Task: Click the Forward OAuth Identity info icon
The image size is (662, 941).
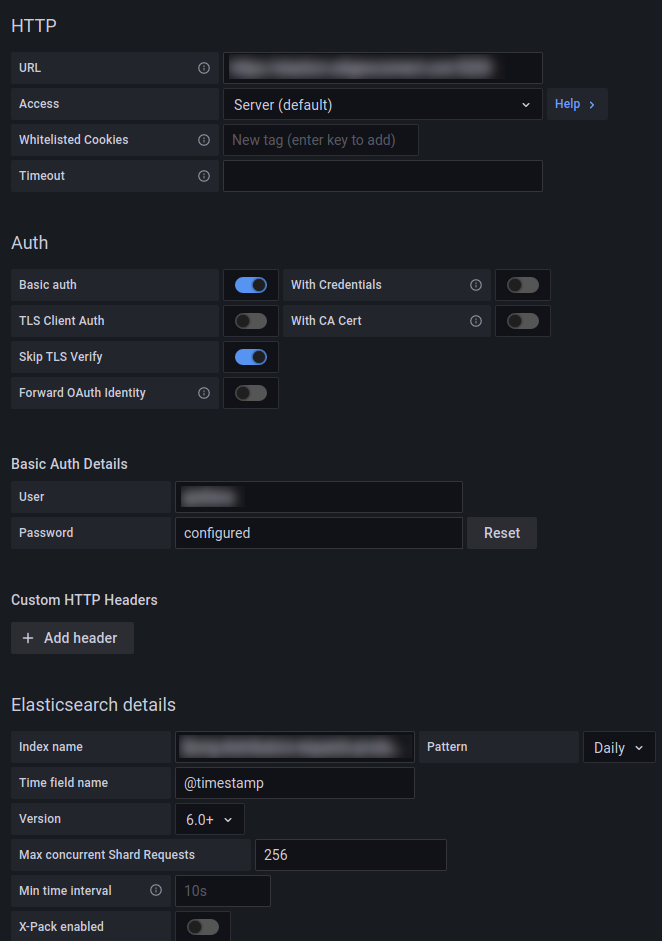Action: click(203, 393)
